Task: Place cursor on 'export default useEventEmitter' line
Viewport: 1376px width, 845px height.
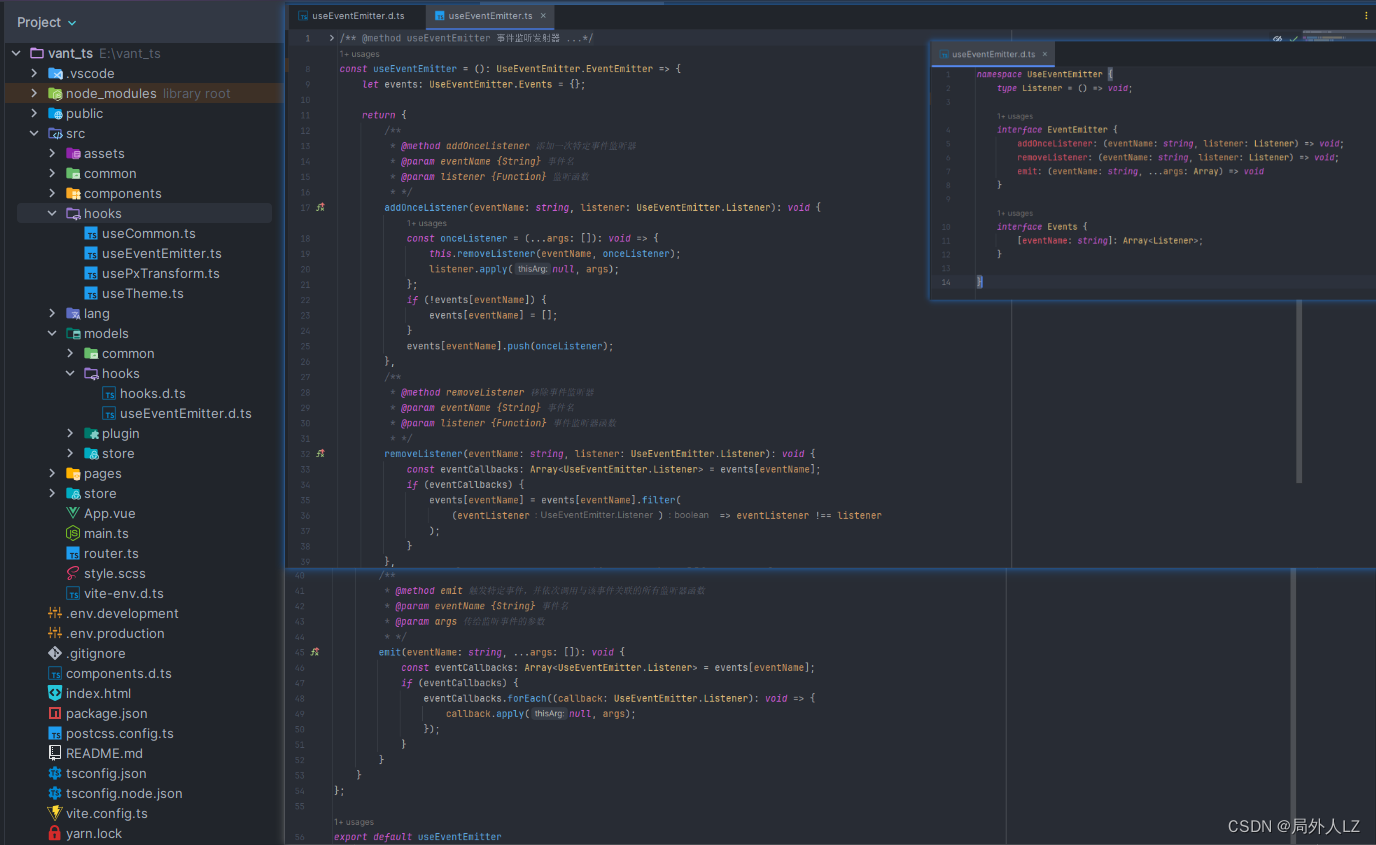Action: [x=418, y=836]
